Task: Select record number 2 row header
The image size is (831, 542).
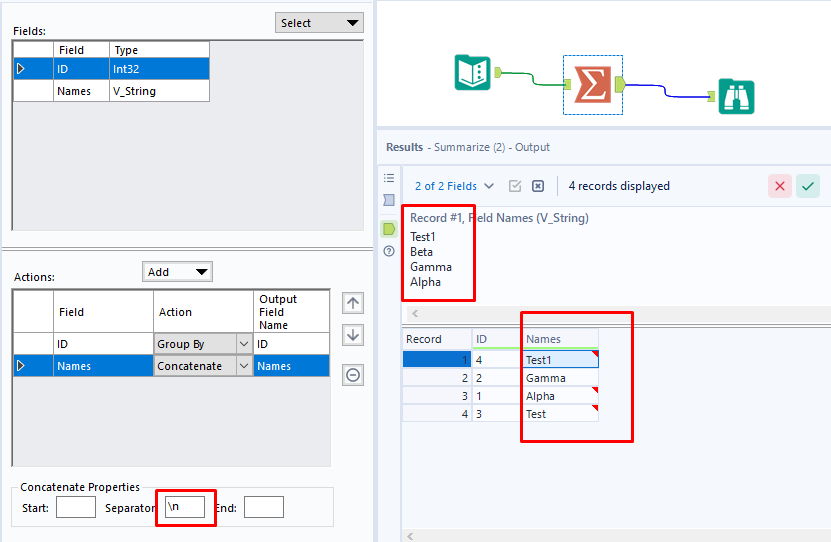Action: pos(437,378)
